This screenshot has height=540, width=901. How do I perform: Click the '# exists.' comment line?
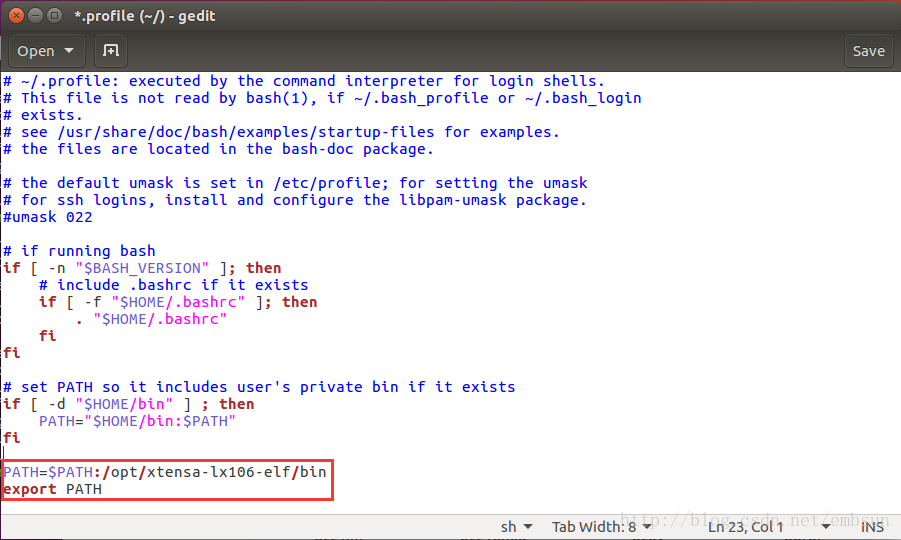coord(43,115)
